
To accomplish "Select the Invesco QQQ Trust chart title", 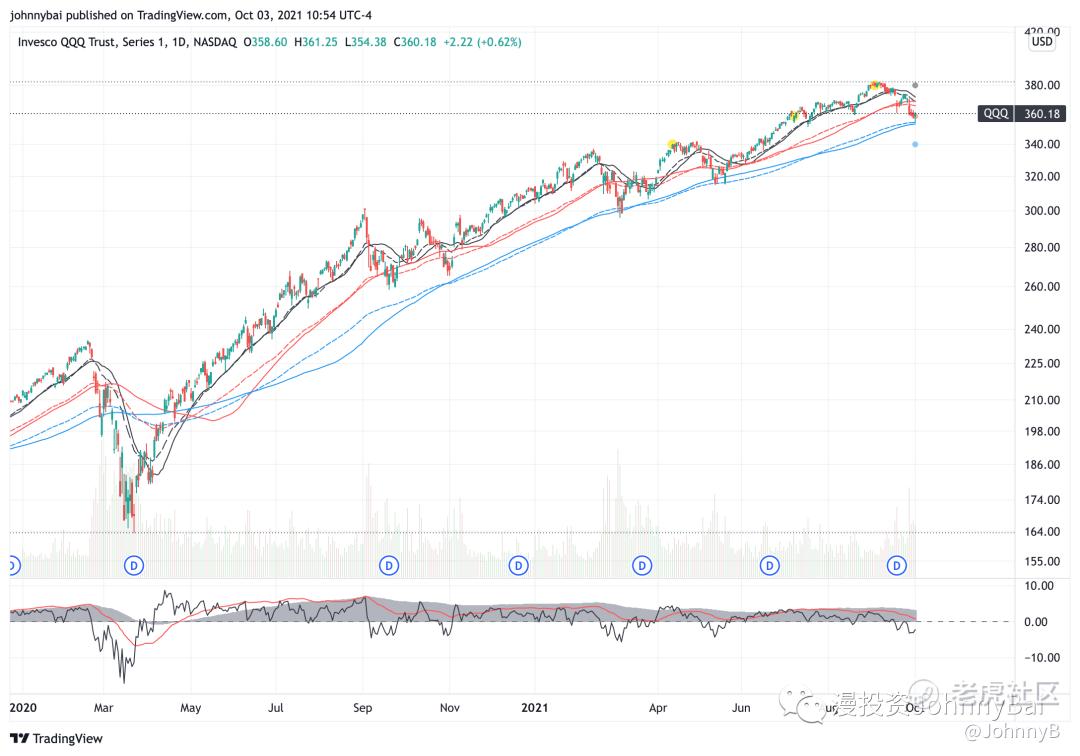I will [127, 42].
